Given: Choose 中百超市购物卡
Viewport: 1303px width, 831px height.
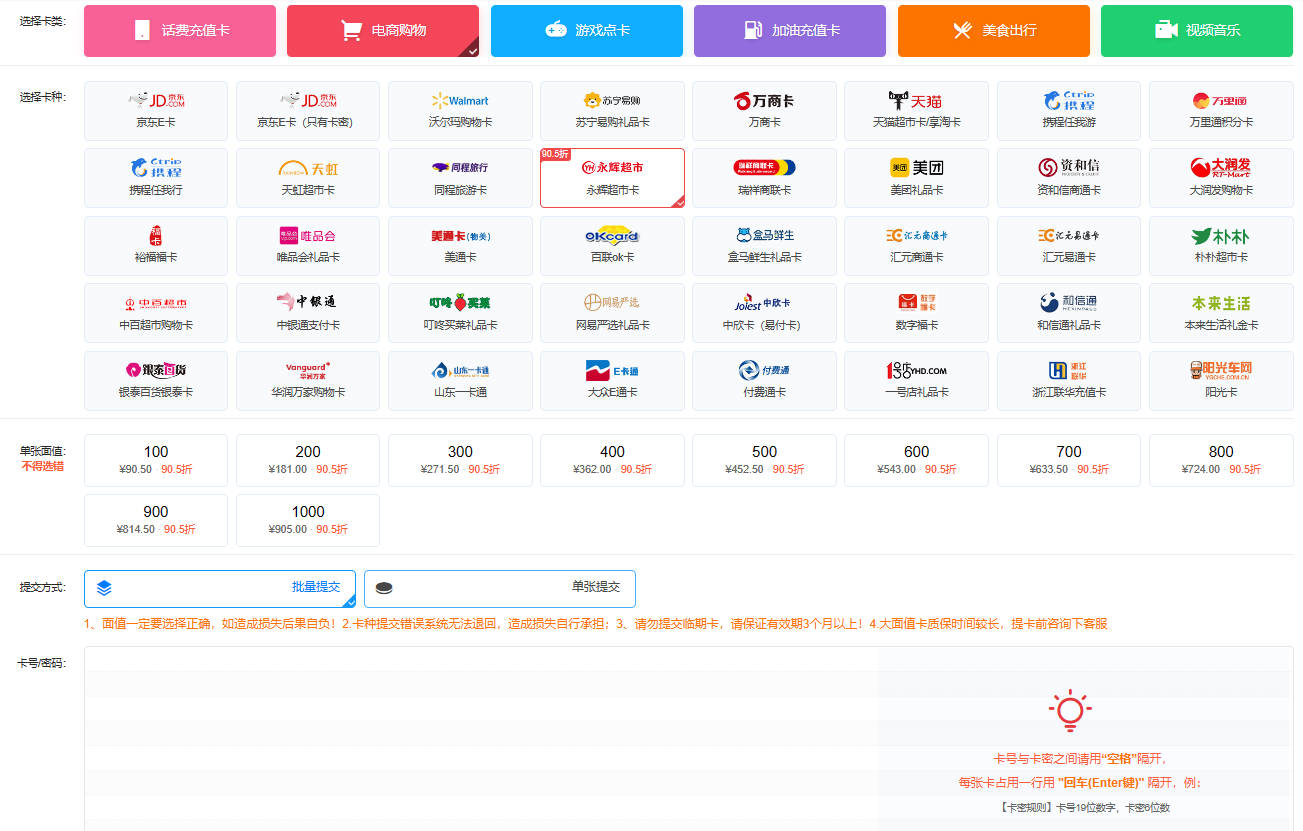Looking at the screenshot, I should coord(156,313).
